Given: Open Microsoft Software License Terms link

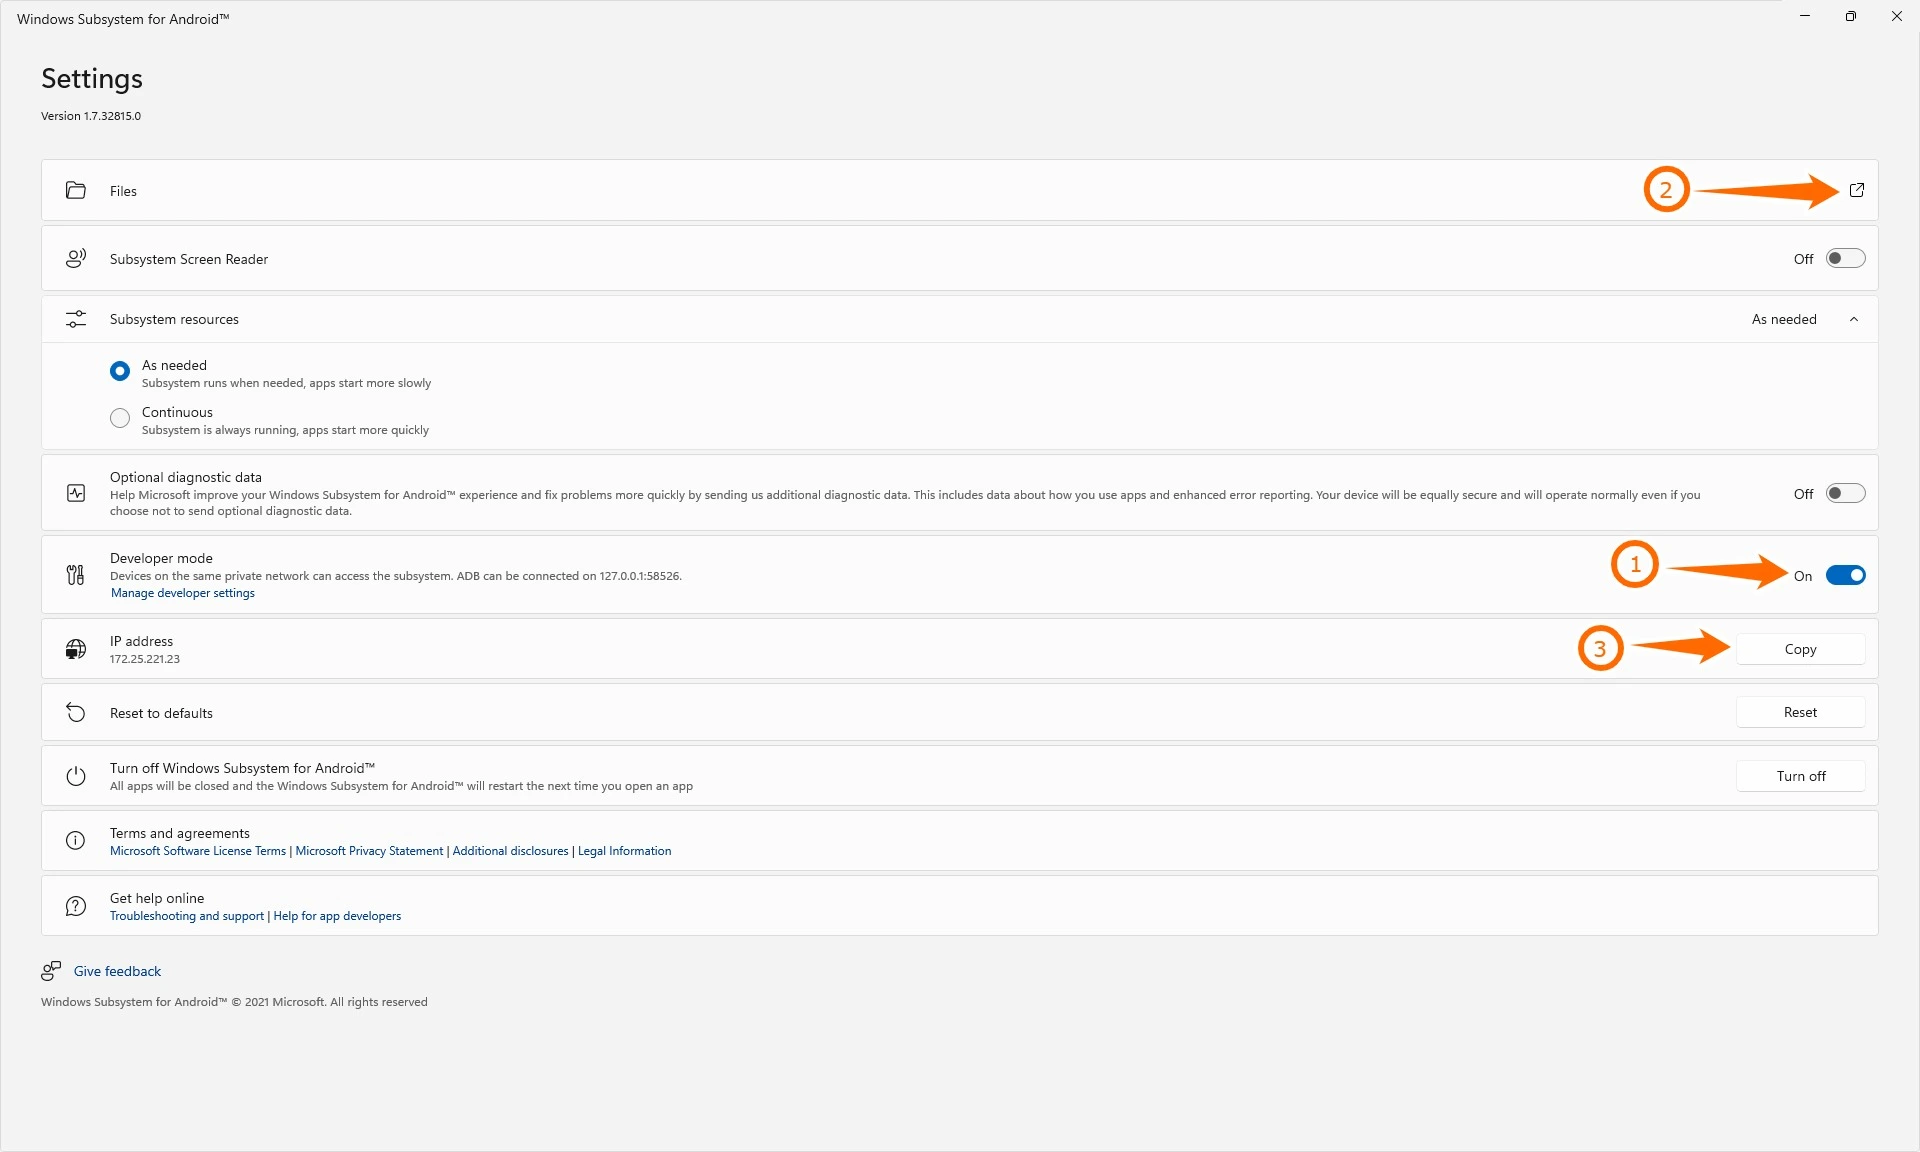Looking at the screenshot, I should [x=198, y=851].
